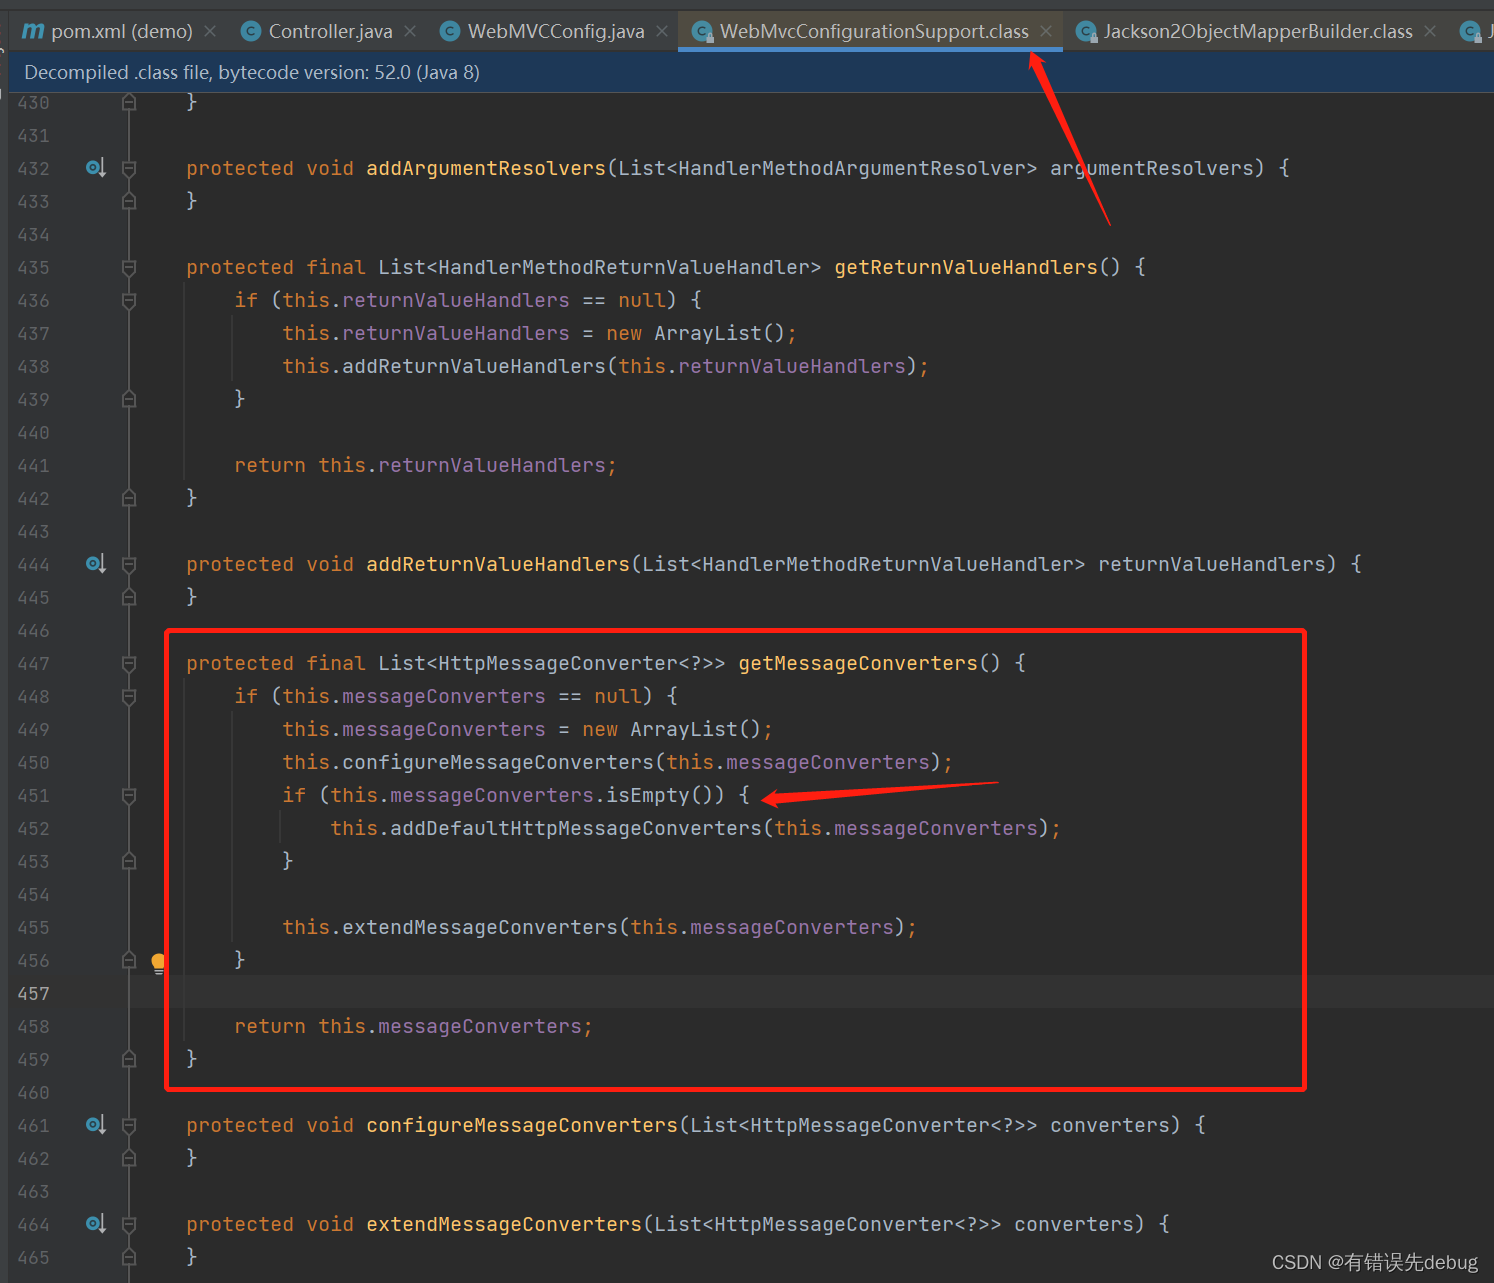Collapse the configureMessageConverters method at line 461

click(x=129, y=1125)
